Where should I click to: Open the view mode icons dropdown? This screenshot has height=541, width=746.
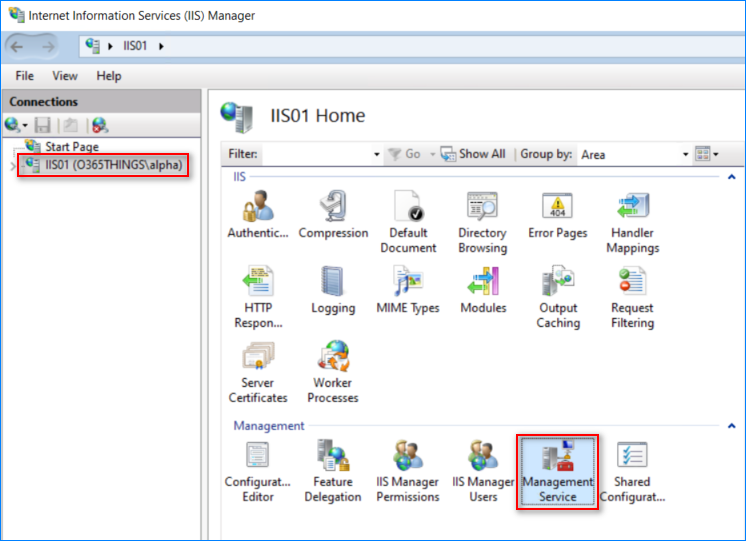[707, 154]
